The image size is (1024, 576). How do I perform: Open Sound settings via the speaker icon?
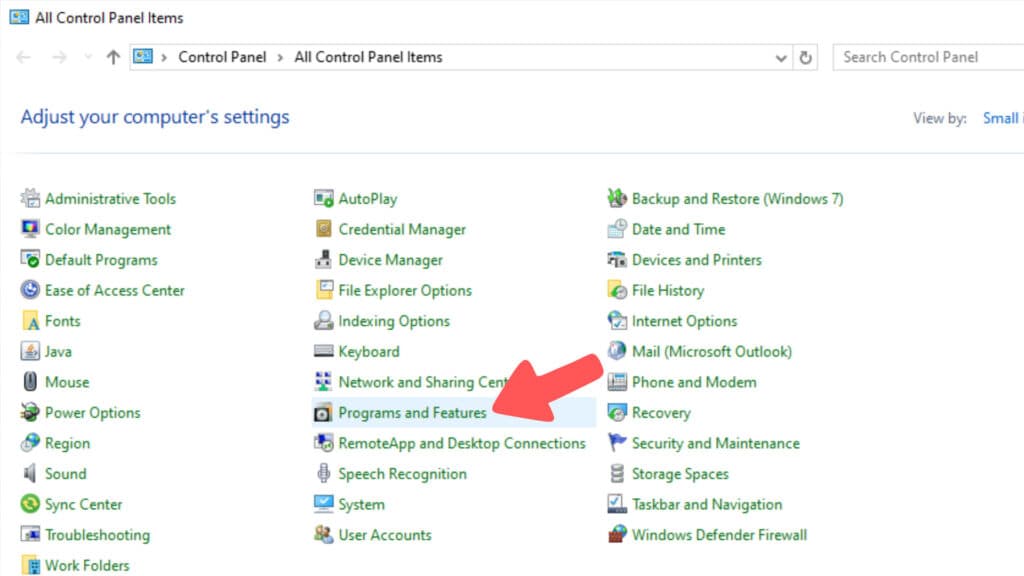[x=31, y=474]
